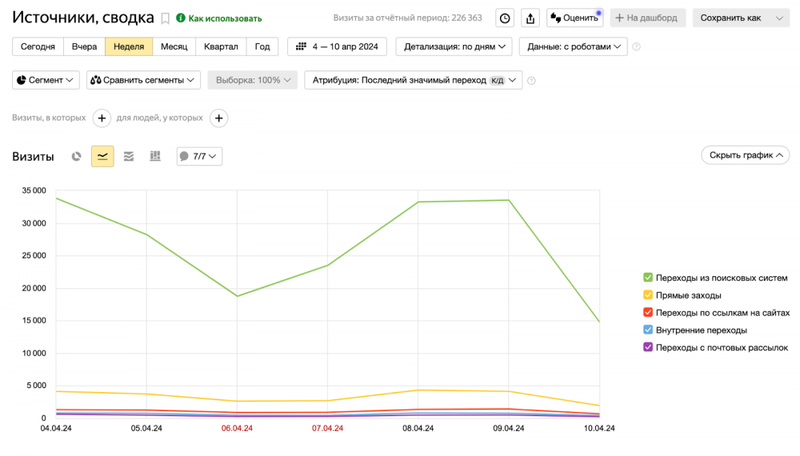The image size is (800, 456).
Task: Open the report history clock icon
Action: tap(505, 18)
